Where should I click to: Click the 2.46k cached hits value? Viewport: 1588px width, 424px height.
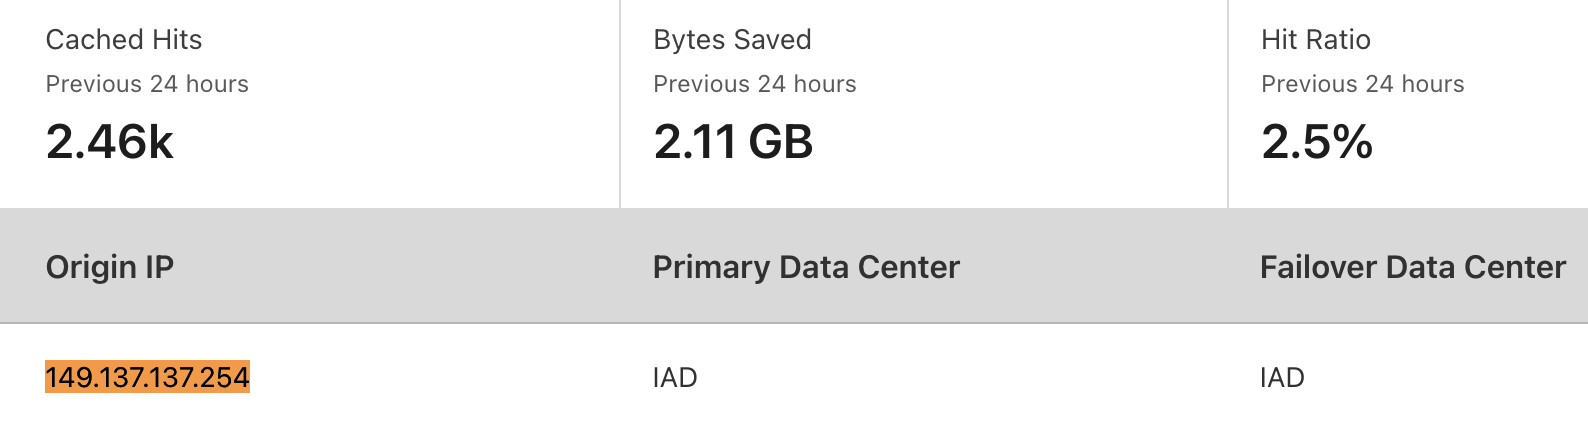pos(110,142)
